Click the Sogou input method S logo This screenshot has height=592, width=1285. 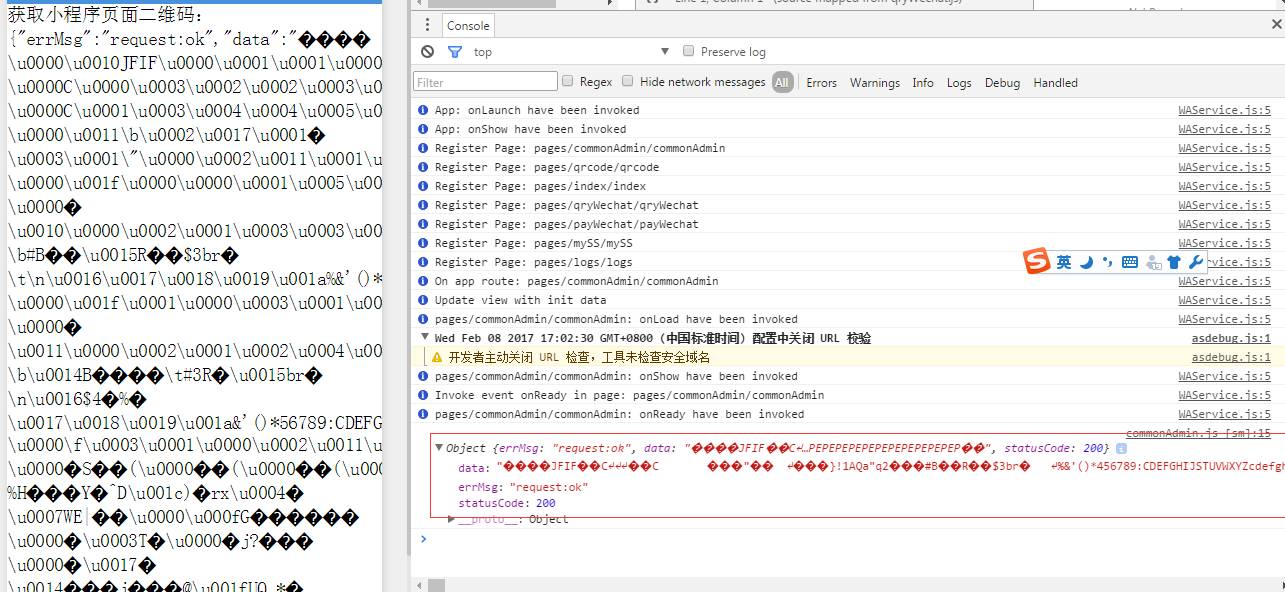click(1037, 262)
